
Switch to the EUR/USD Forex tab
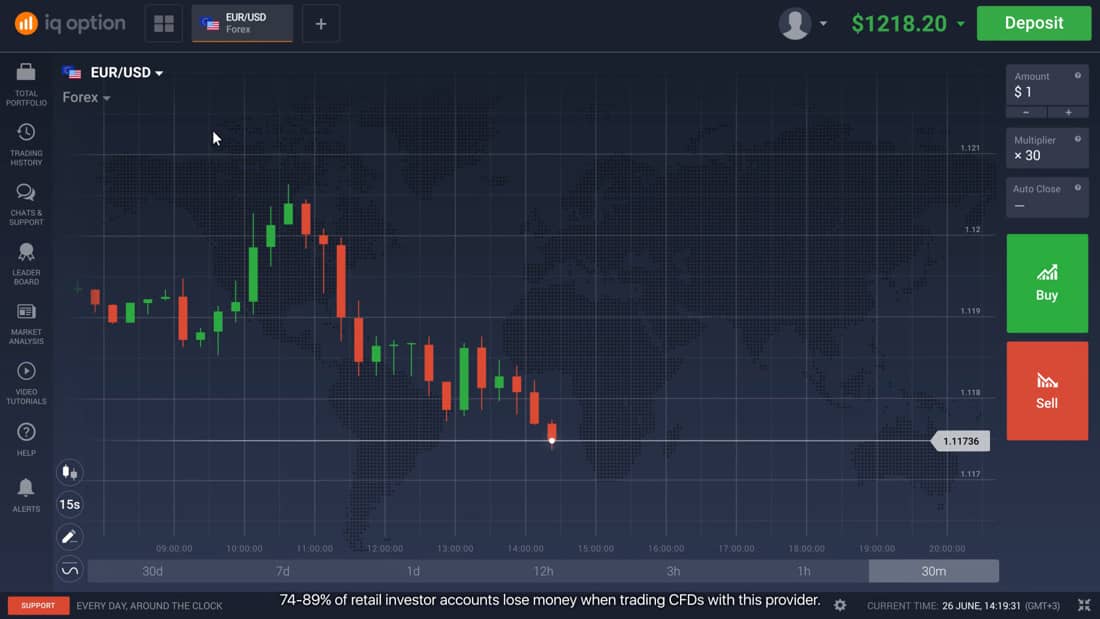pos(242,24)
